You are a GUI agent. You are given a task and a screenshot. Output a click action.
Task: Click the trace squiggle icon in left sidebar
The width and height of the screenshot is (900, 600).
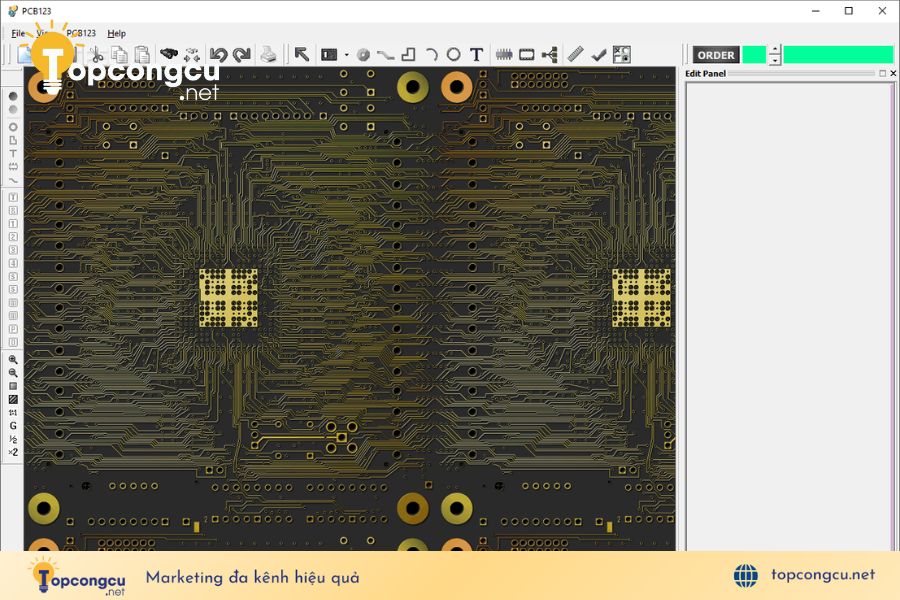tap(13, 180)
